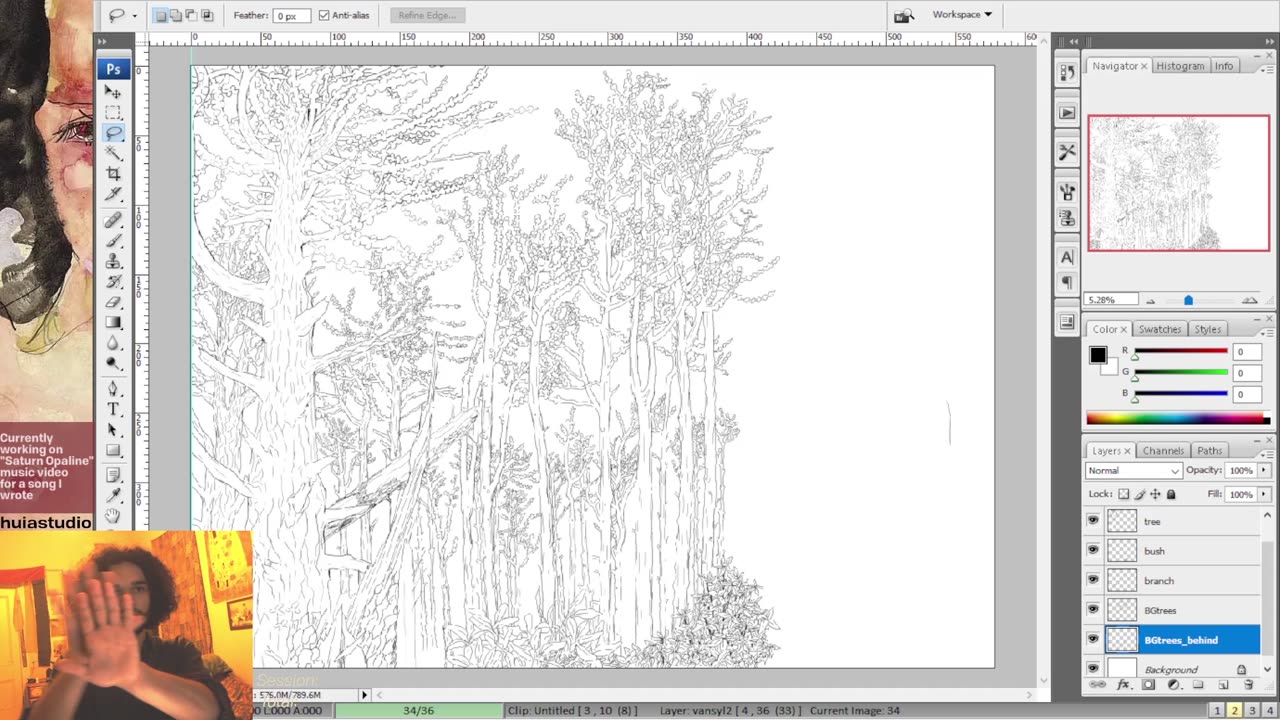Select the Gradient tool

click(113, 323)
